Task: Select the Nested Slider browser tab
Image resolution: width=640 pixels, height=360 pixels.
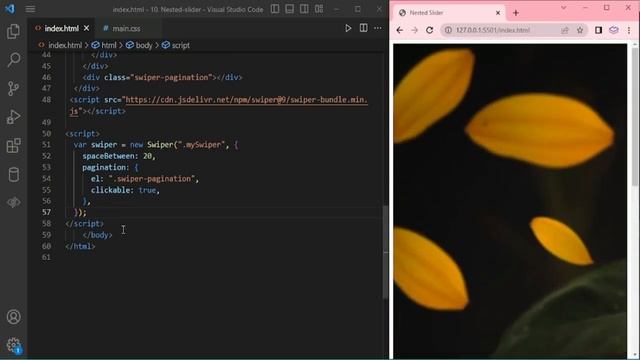Action: coord(449,13)
